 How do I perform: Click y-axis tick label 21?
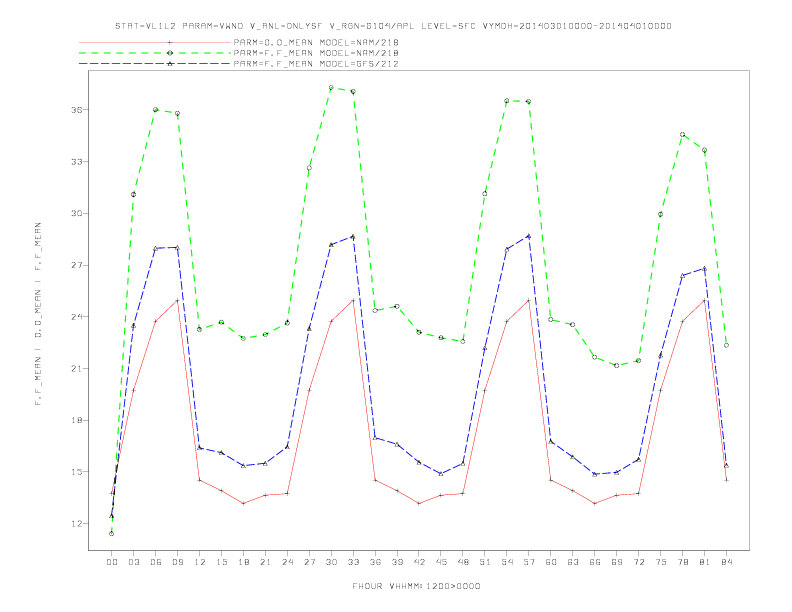[76, 369]
